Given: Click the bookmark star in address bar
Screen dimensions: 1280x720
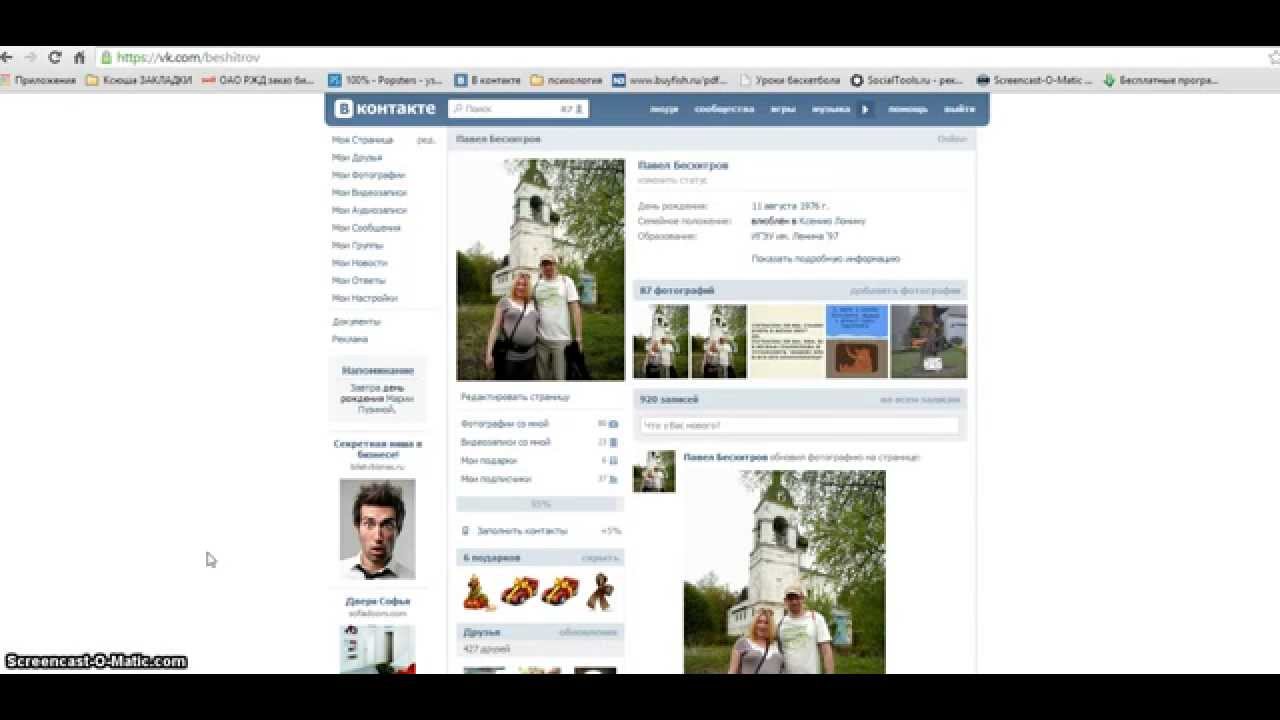Looking at the screenshot, I should click(x=1273, y=58).
